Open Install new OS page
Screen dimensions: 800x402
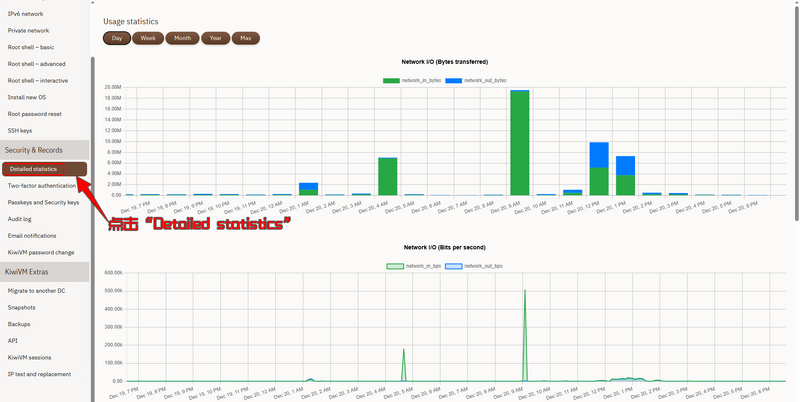[x=27, y=97]
